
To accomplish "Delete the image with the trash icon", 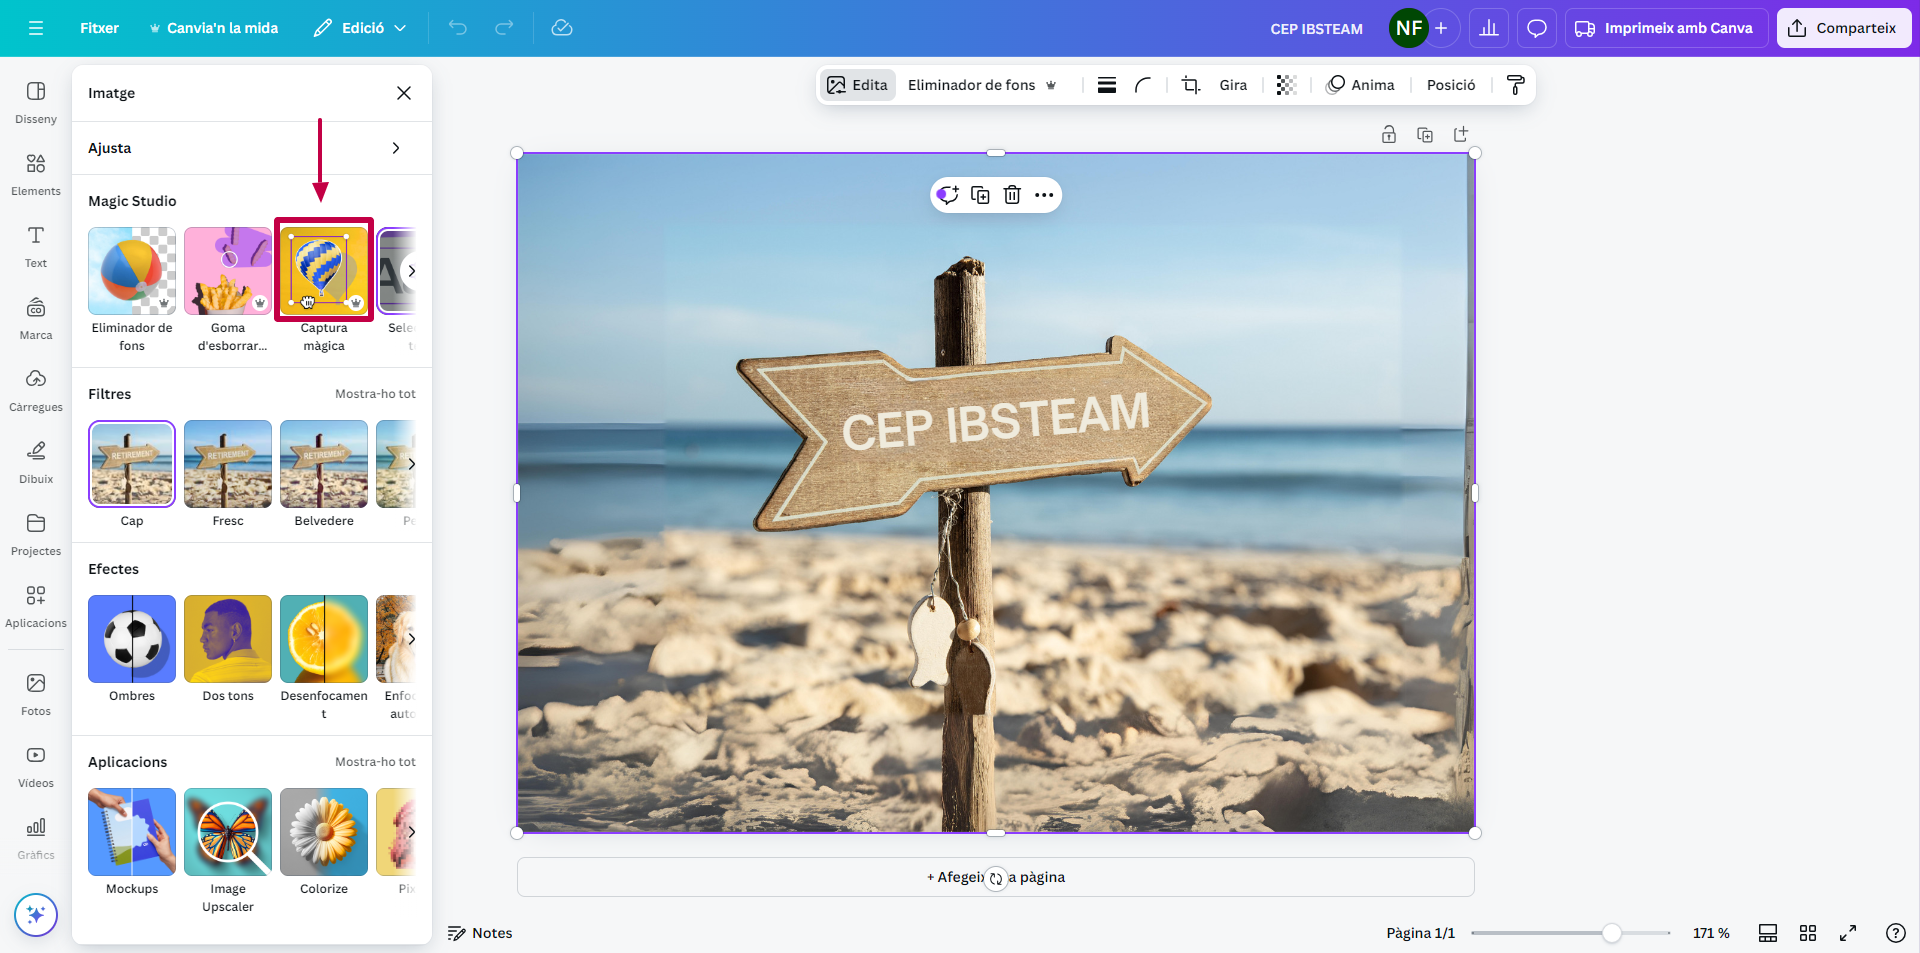I will click(x=1012, y=195).
